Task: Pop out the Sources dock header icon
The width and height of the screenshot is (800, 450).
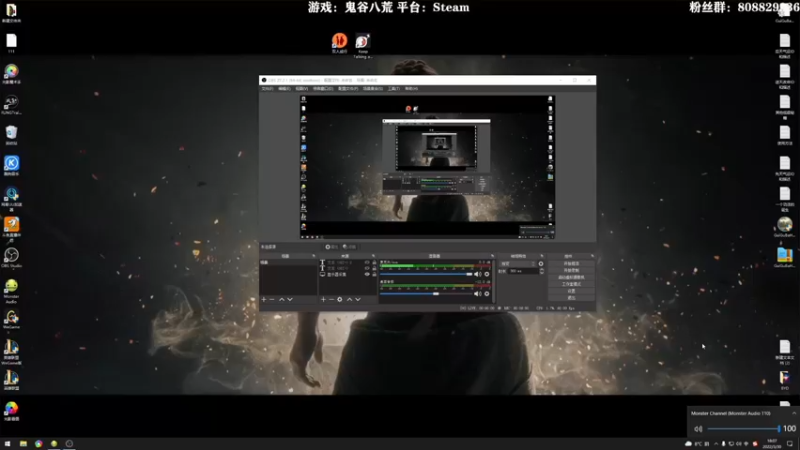Action: [x=373, y=256]
